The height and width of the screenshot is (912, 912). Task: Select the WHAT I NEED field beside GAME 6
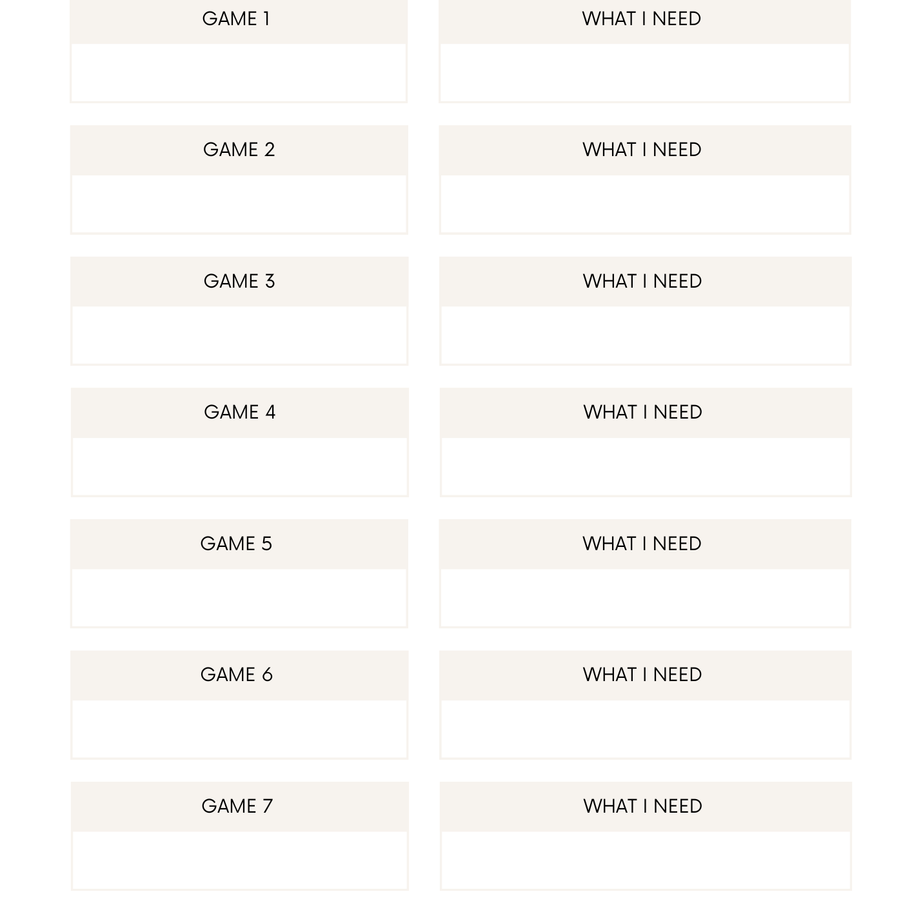click(644, 728)
